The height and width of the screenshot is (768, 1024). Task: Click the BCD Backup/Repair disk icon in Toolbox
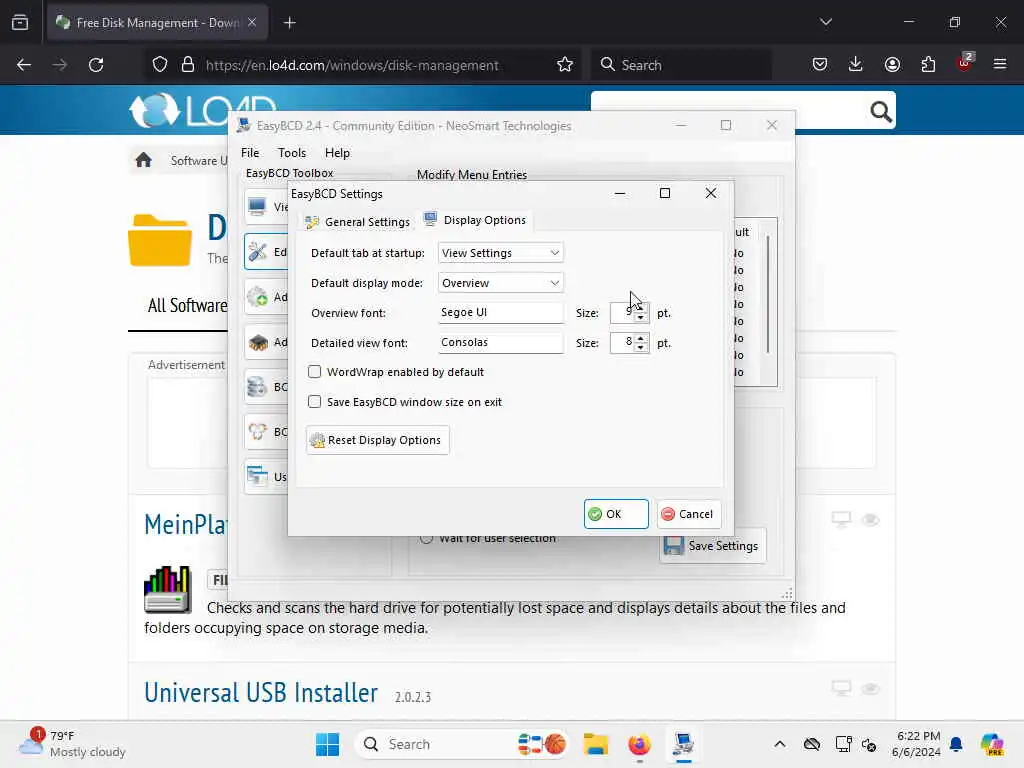(x=257, y=387)
